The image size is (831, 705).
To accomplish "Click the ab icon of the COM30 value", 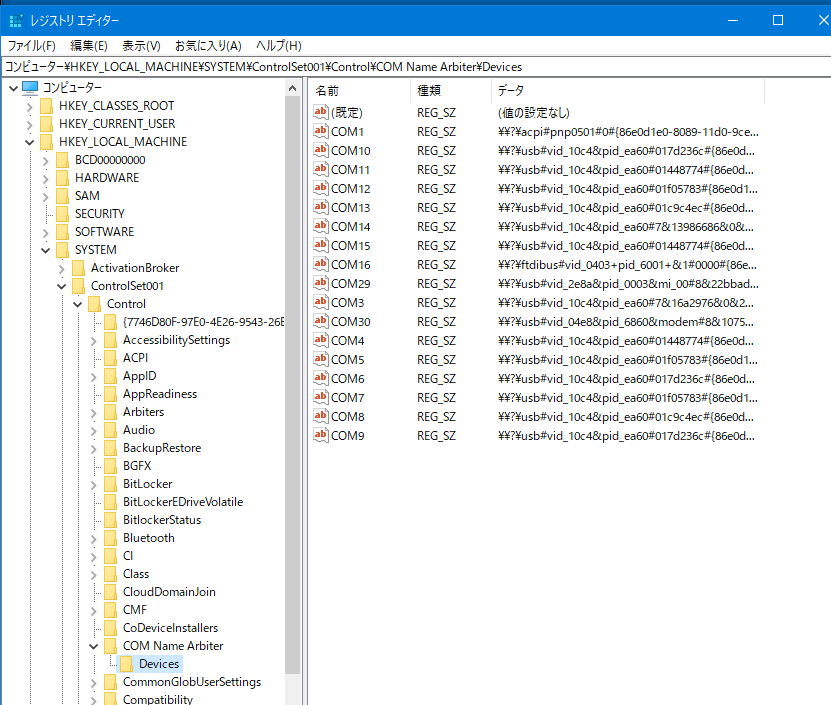I will pos(320,321).
